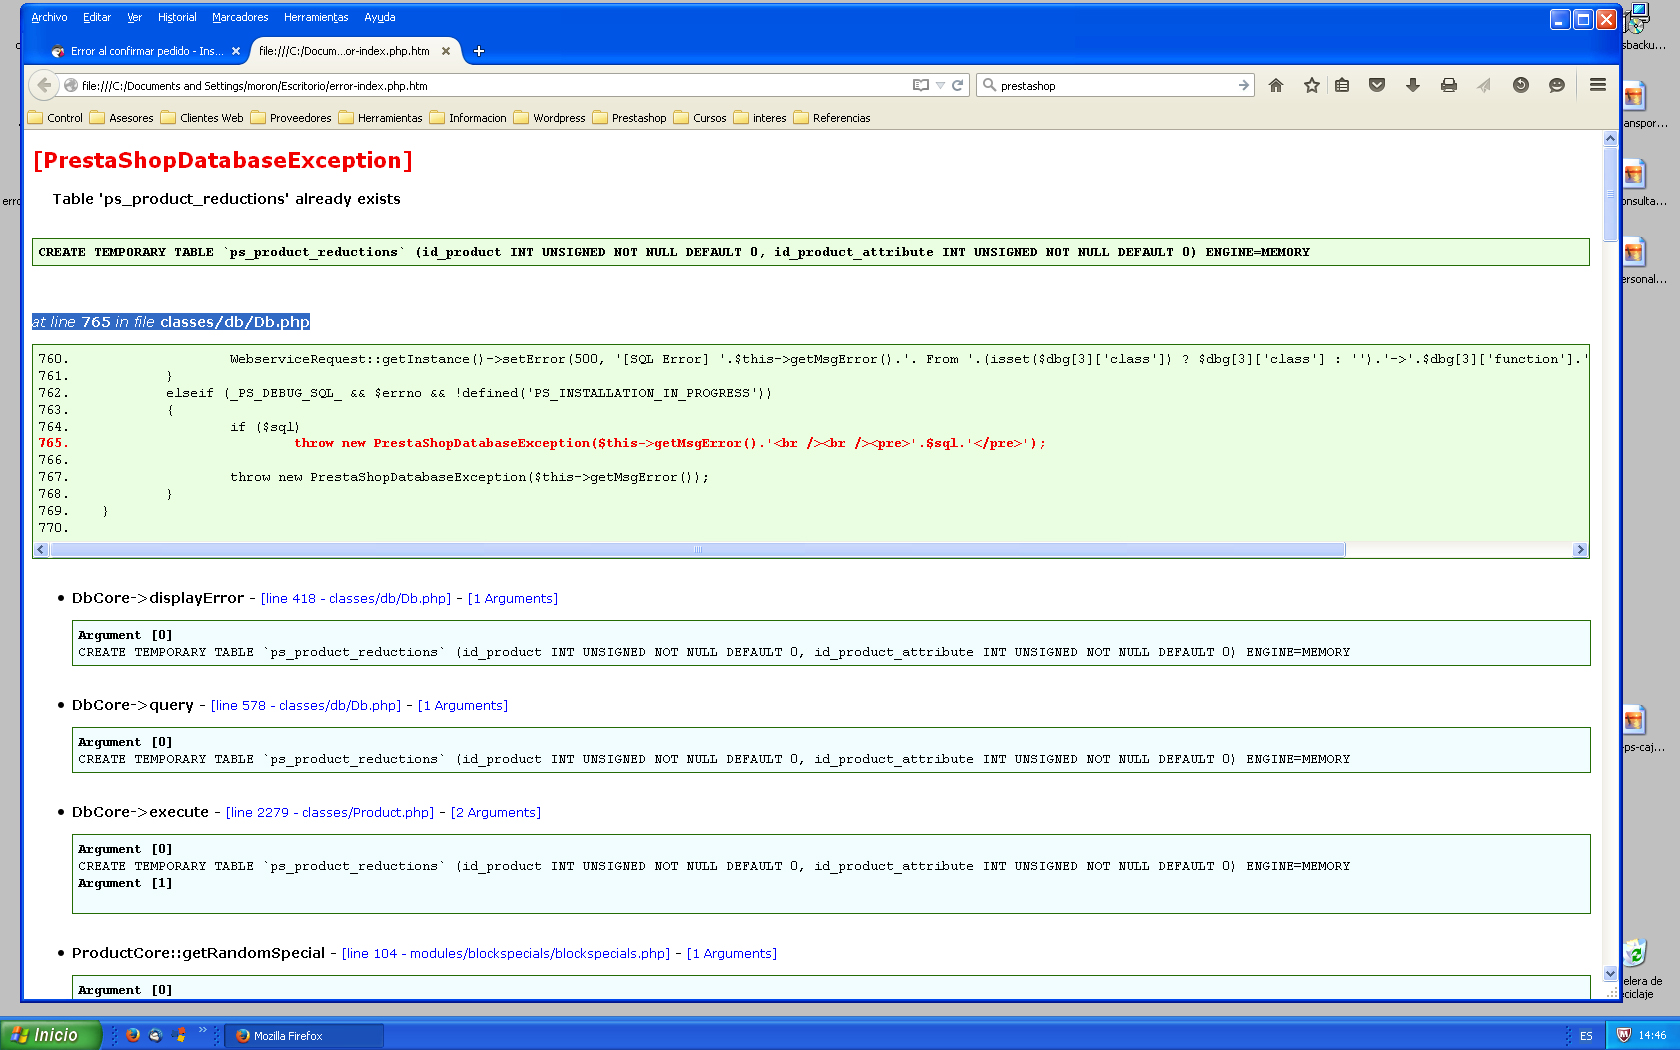The image size is (1680, 1050).
Task: Bookmark this page with the star icon
Action: coord(1312,86)
